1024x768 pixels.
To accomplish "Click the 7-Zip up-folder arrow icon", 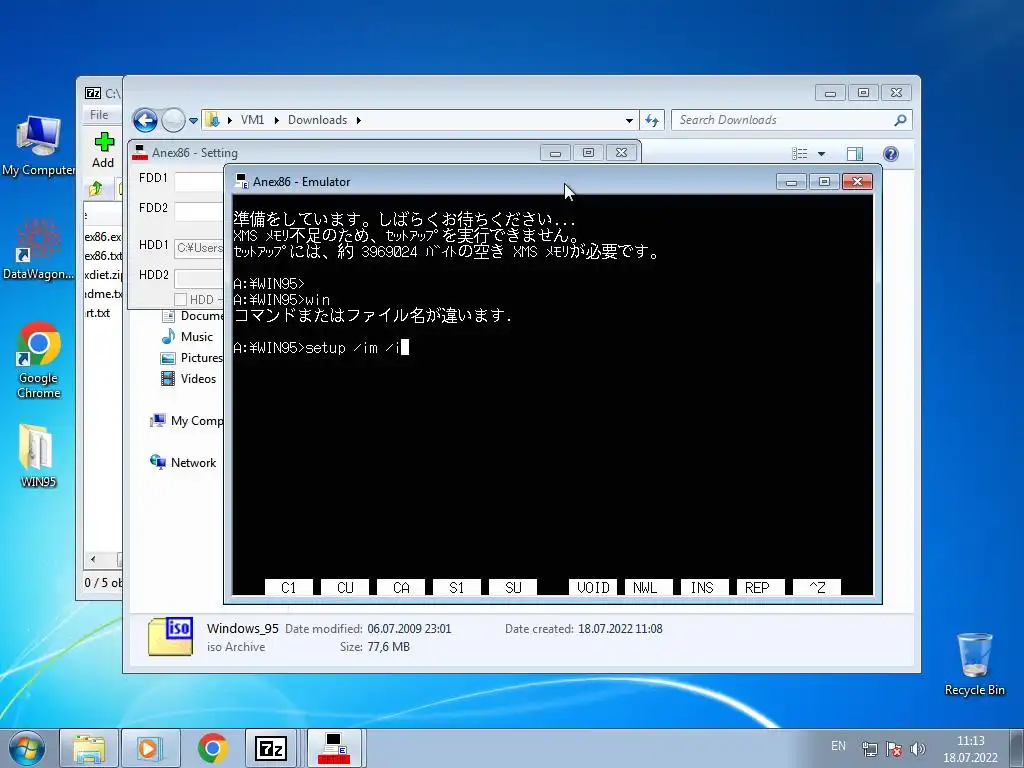I will (x=95, y=189).
